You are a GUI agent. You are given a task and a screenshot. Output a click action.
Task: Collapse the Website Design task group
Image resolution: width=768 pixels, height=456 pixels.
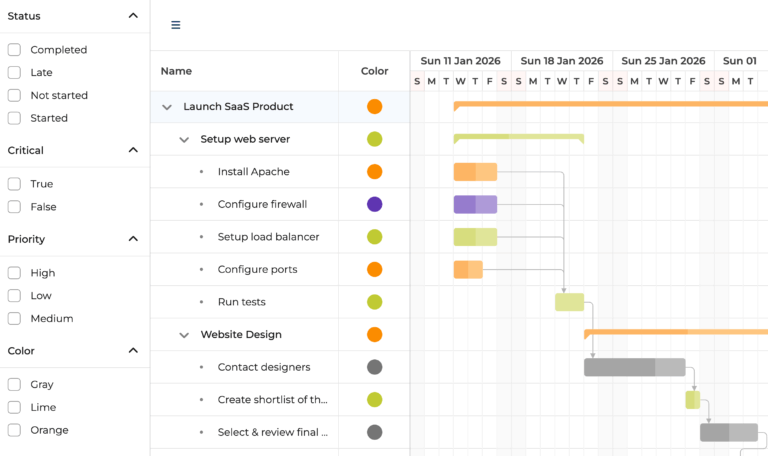coord(184,335)
